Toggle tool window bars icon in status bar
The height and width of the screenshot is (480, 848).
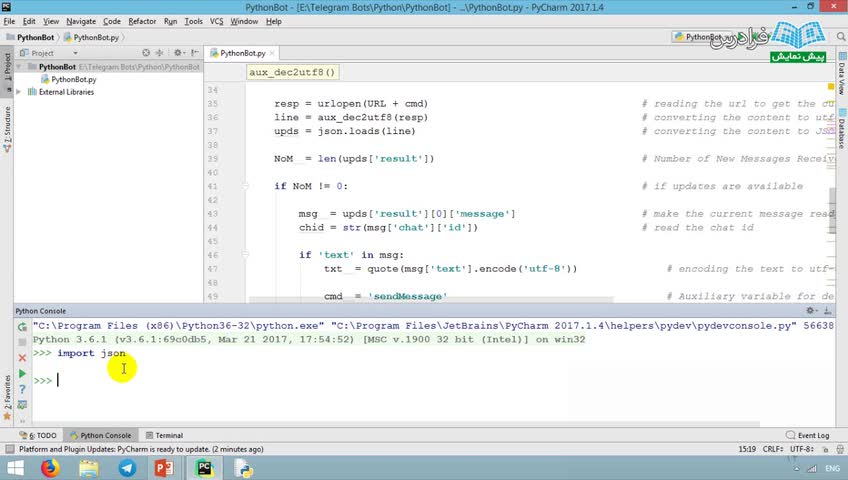(9, 449)
